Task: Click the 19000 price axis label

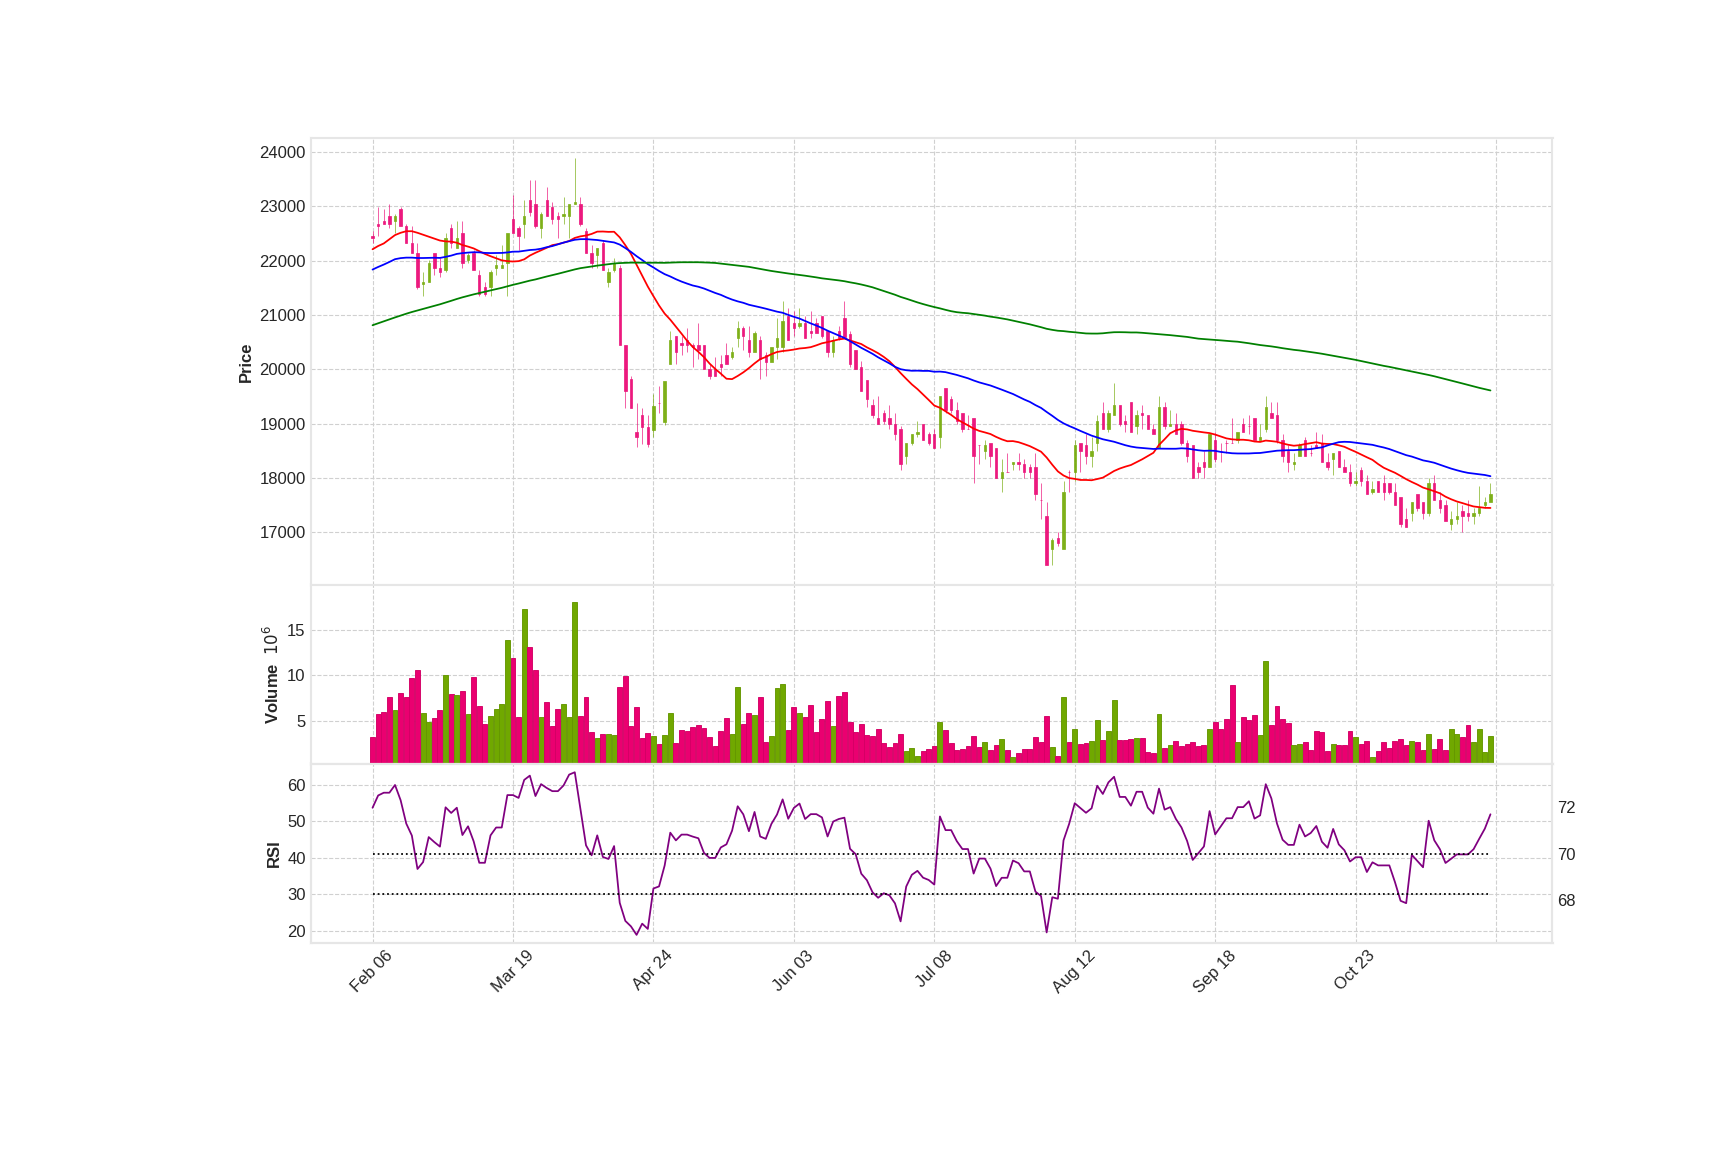Action: click(282, 425)
